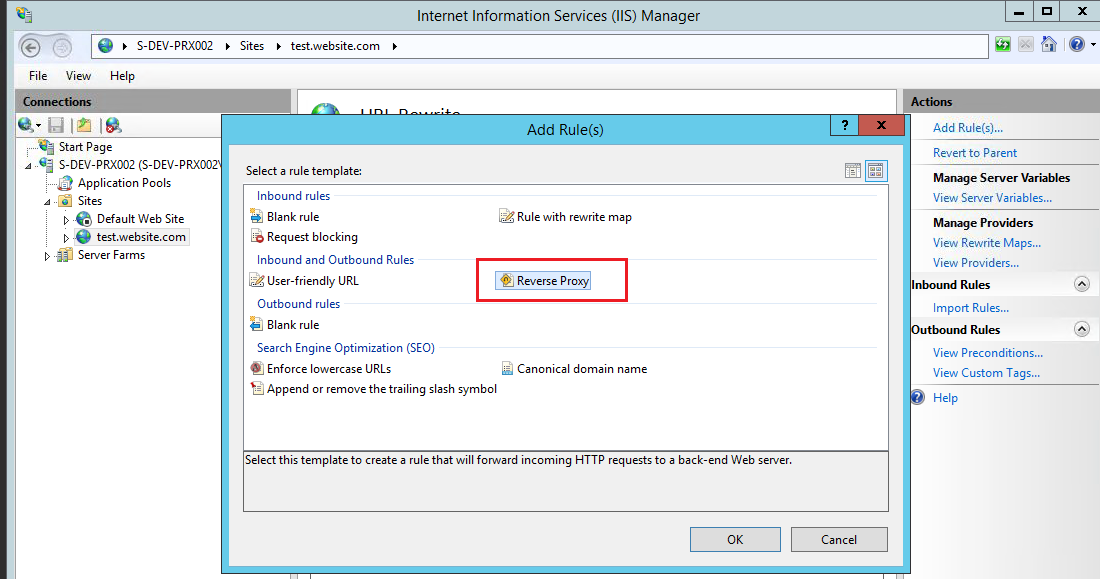Cancel the Add Rule(s) dialog
The width and height of the screenshot is (1100, 579).
point(839,539)
